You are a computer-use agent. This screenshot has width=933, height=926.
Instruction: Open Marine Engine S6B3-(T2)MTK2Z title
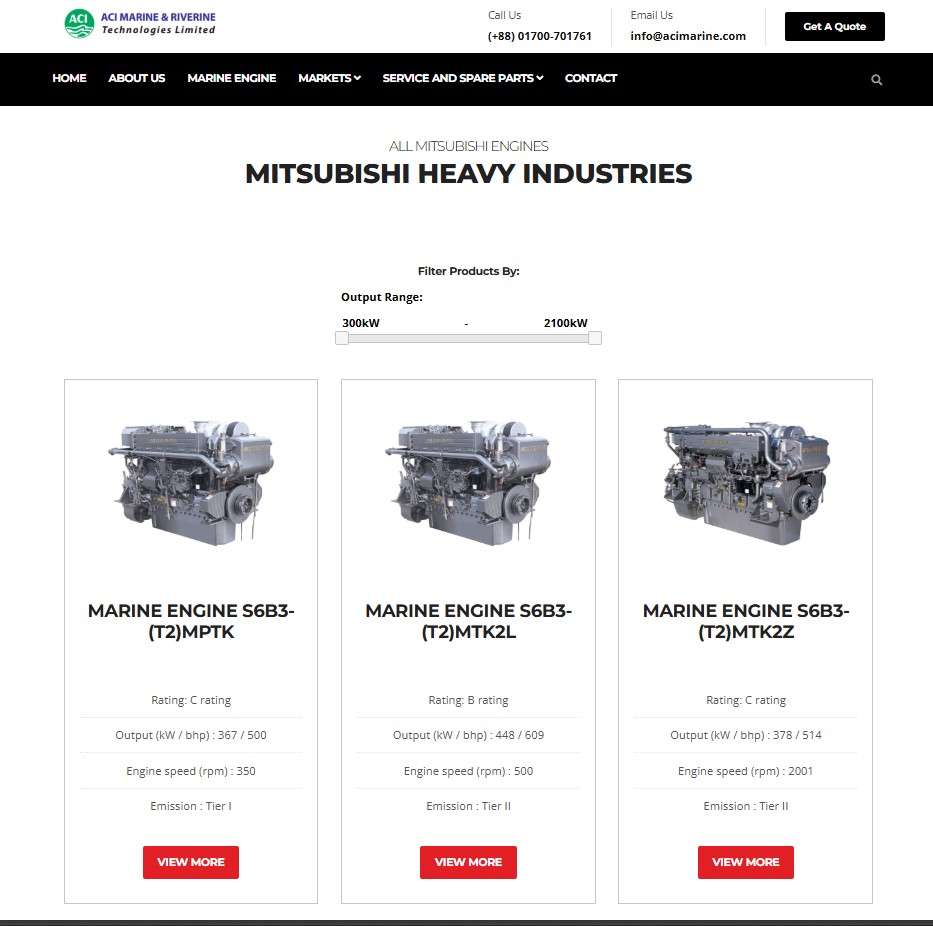point(746,621)
